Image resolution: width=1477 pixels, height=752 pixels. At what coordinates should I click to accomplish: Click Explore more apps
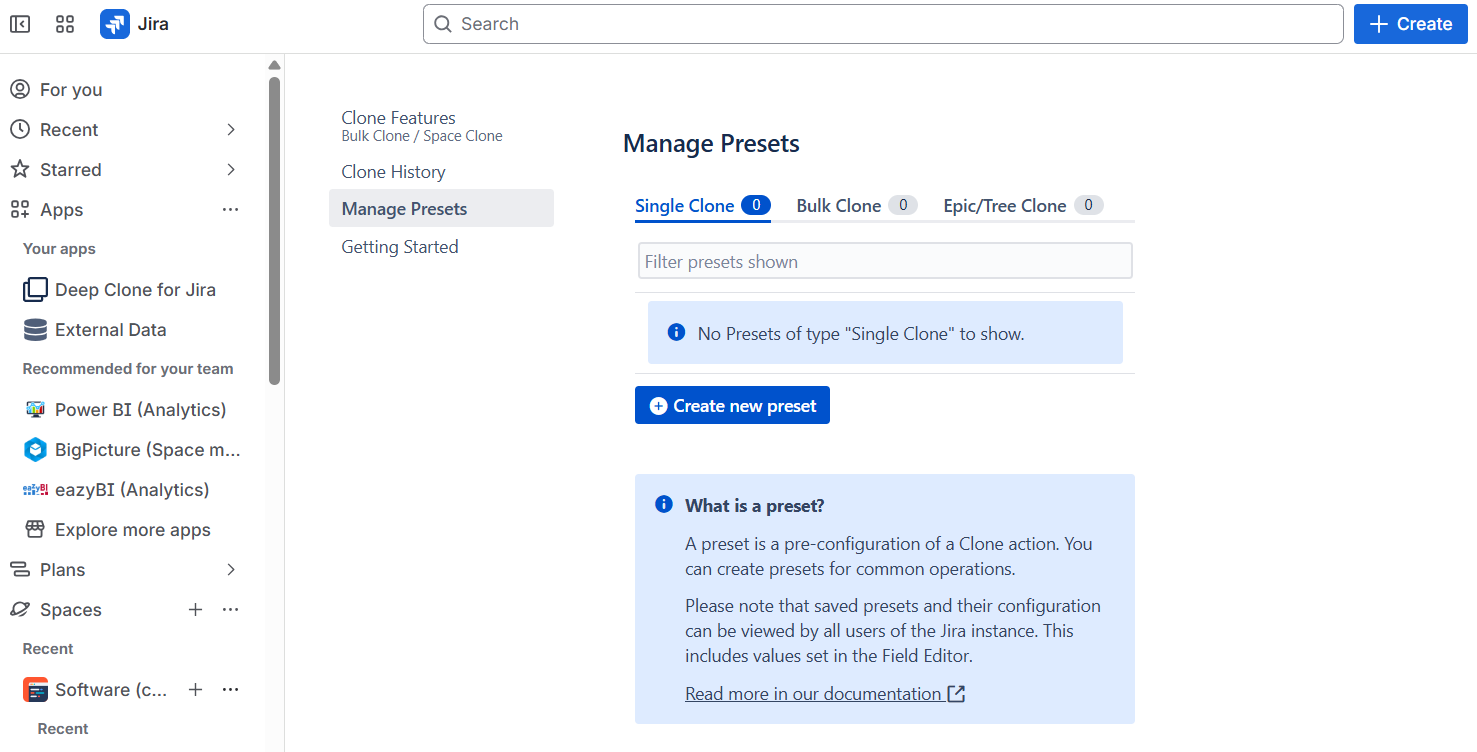[x=132, y=530]
